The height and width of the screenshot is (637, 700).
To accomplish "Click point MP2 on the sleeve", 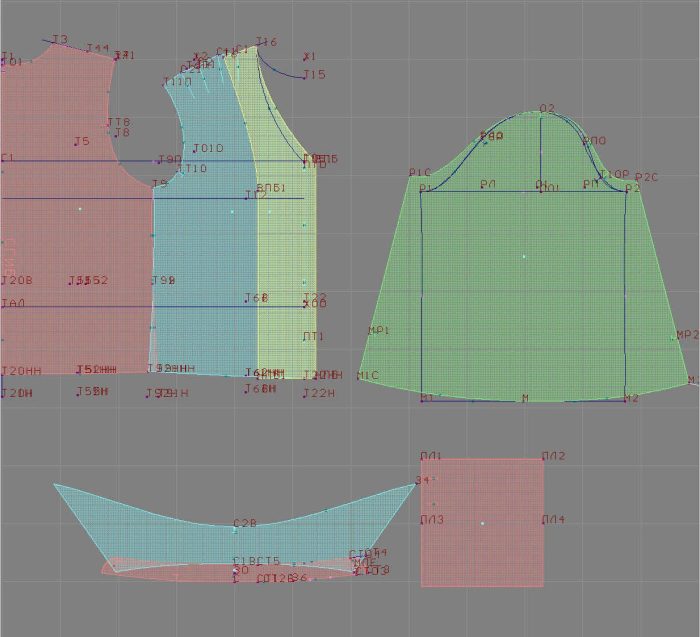I will pyautogui.click(x=686, y=336).
